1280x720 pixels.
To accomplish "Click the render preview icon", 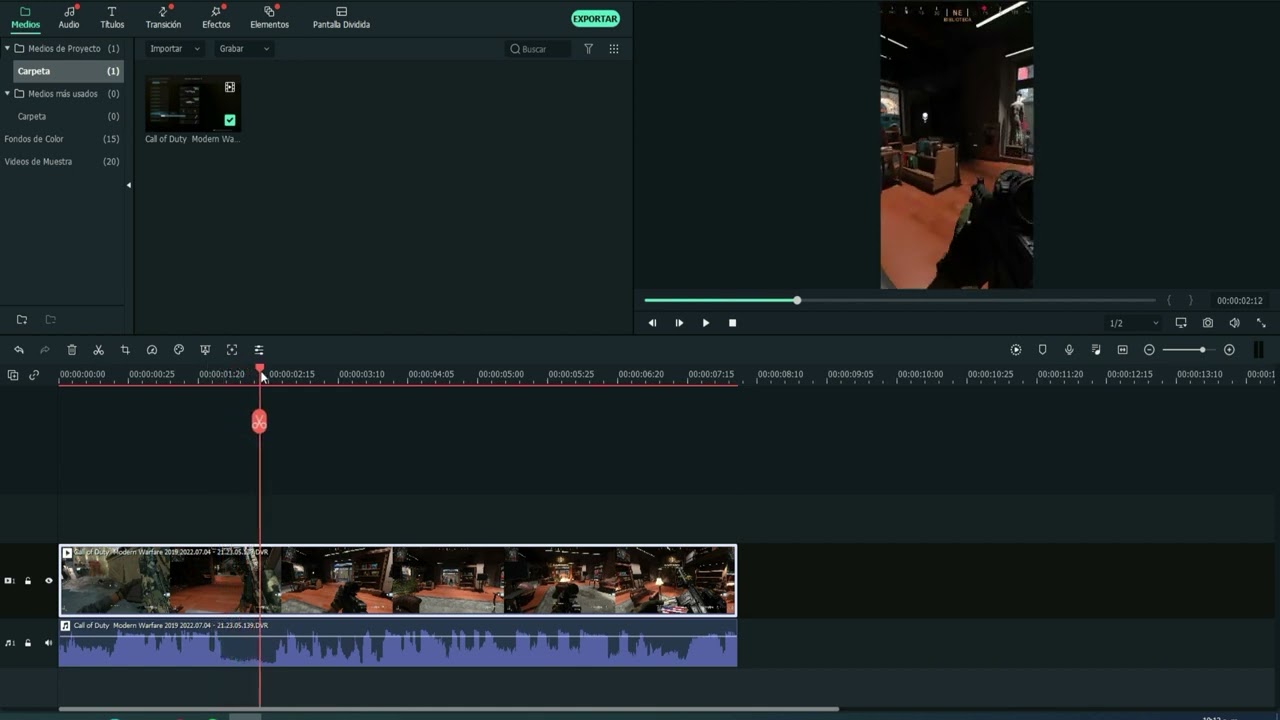I will coord(1016,350).
